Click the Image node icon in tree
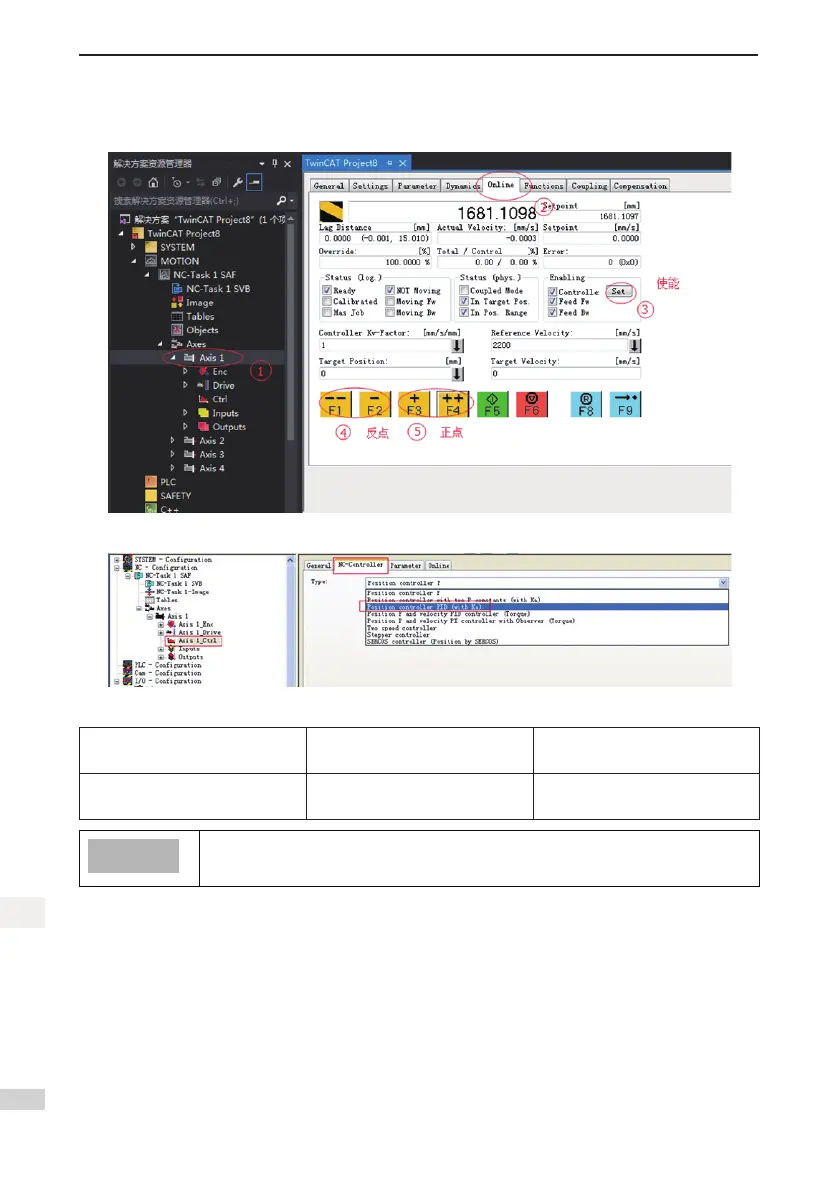The width and height of the screenshot is (839, 1191). pyautogui.click(x=177, y=302)
